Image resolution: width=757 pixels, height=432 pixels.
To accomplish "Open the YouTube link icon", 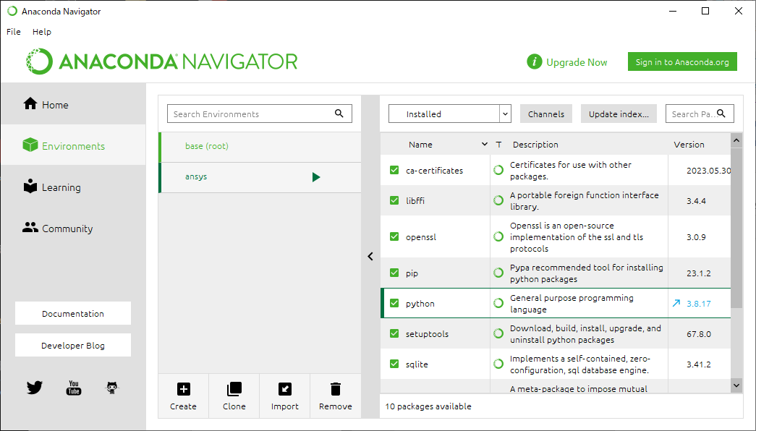I will (x=73, y=387).
